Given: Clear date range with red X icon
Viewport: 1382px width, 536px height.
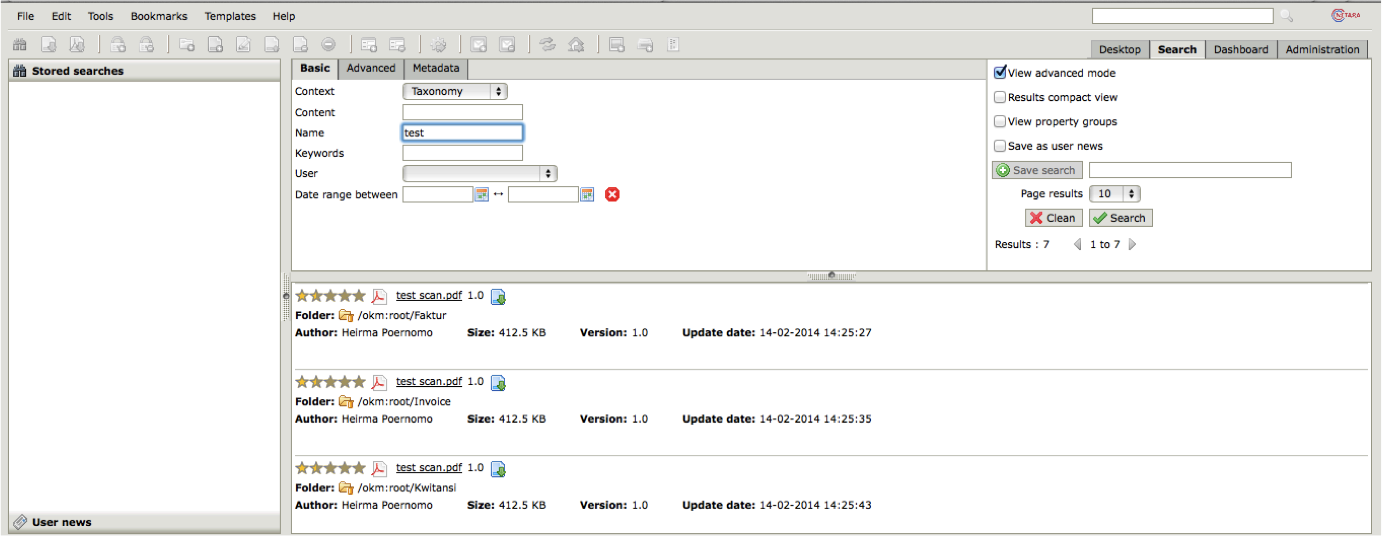Looking at the screenshot, I should [x=613, y=194].
